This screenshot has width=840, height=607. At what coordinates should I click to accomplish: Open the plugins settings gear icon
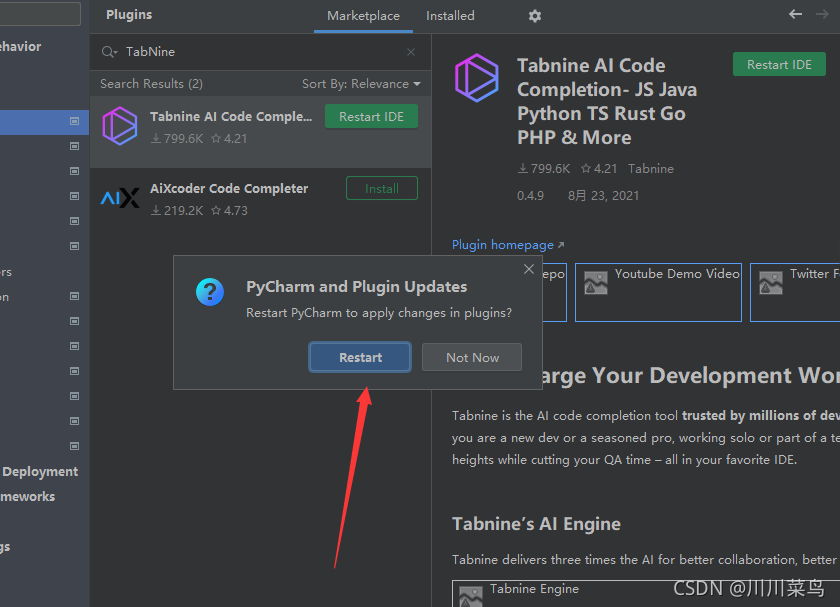tap(535, 16)
